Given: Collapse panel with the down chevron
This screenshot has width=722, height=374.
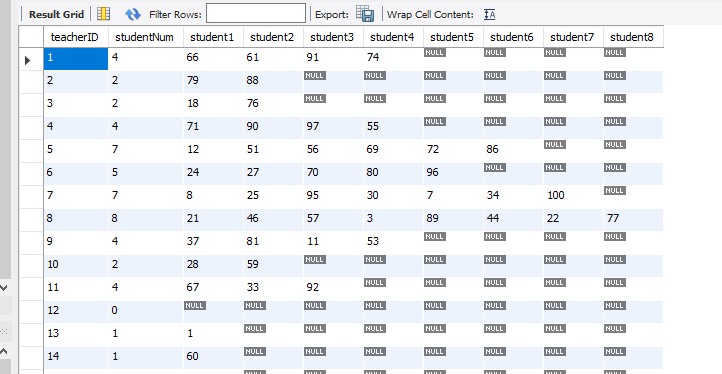Looking at the screenshot, I should (x=4, y=288).
